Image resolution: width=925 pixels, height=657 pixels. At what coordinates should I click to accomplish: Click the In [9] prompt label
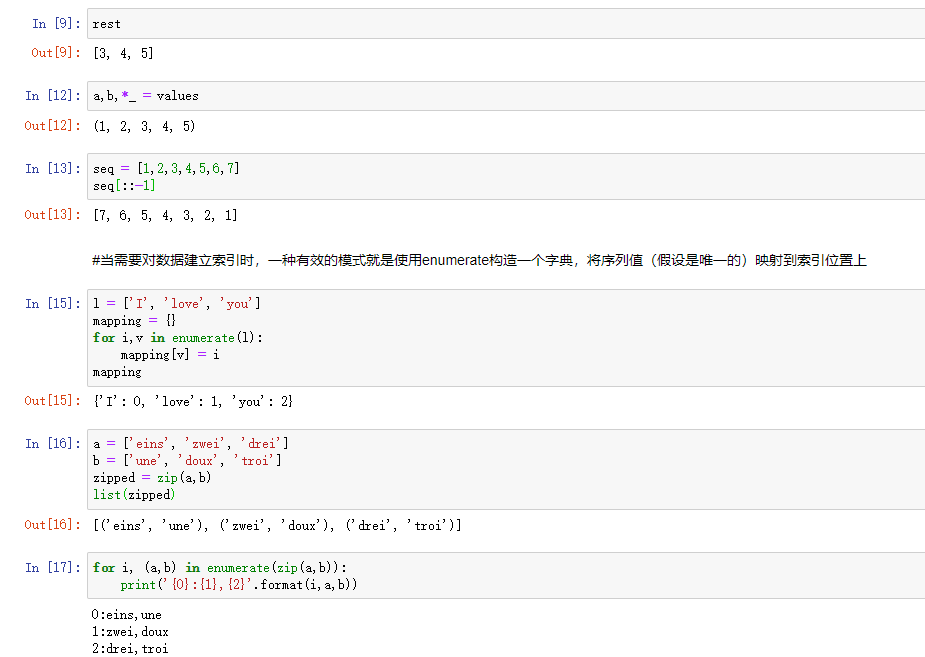(x=55, y=24)
